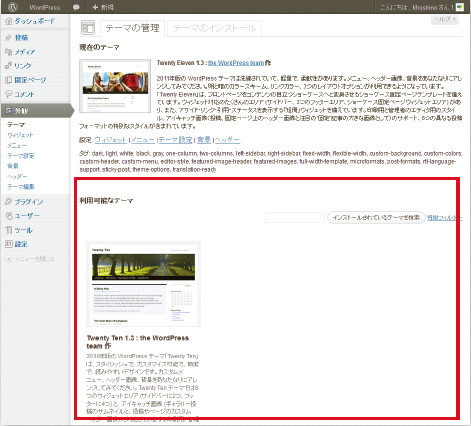Click the Pages icon in sidebar
This screenshot has height=426, width=471.
pyautogui.click(x=9, y=80)
